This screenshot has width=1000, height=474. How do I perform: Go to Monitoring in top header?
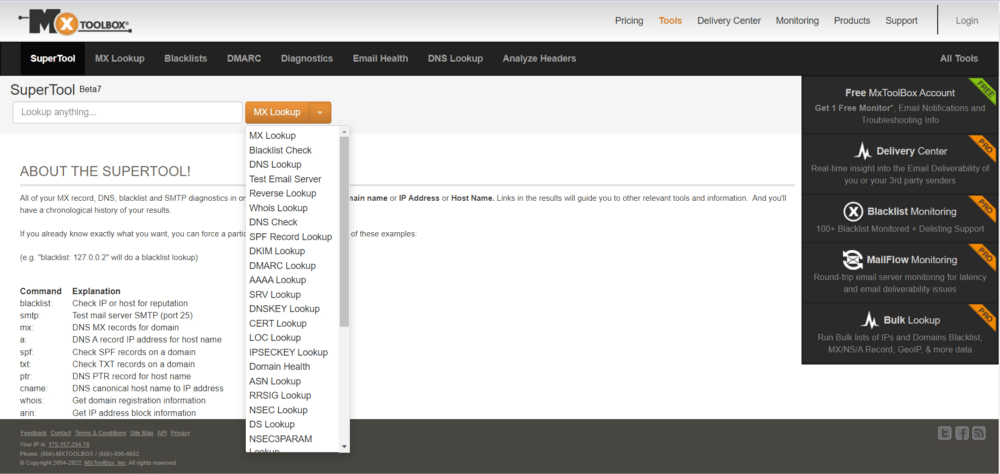coord(797,20)
